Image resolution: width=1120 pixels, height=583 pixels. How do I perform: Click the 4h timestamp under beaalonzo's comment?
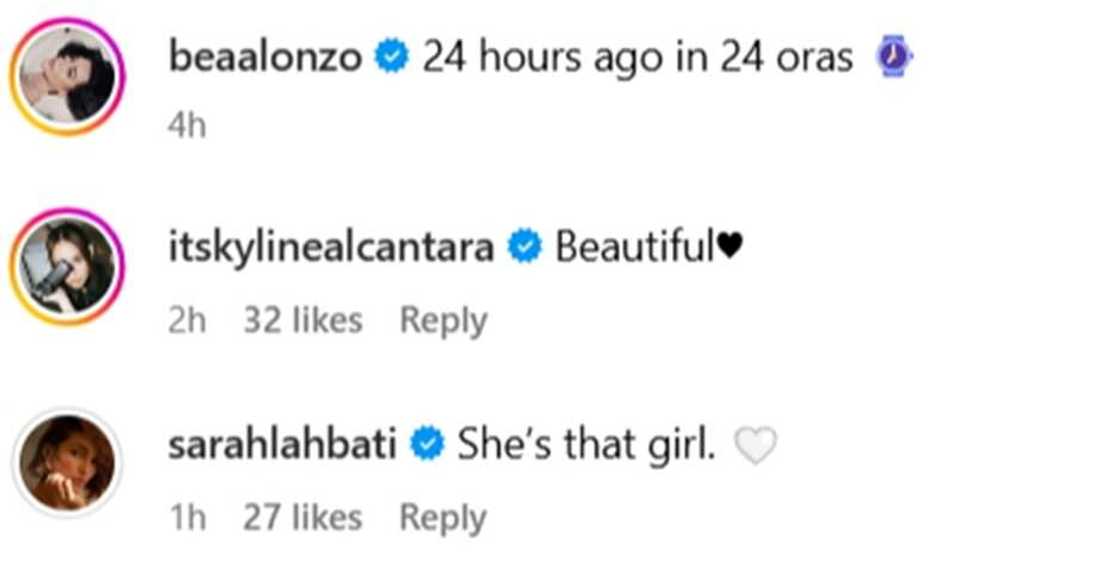186,127
